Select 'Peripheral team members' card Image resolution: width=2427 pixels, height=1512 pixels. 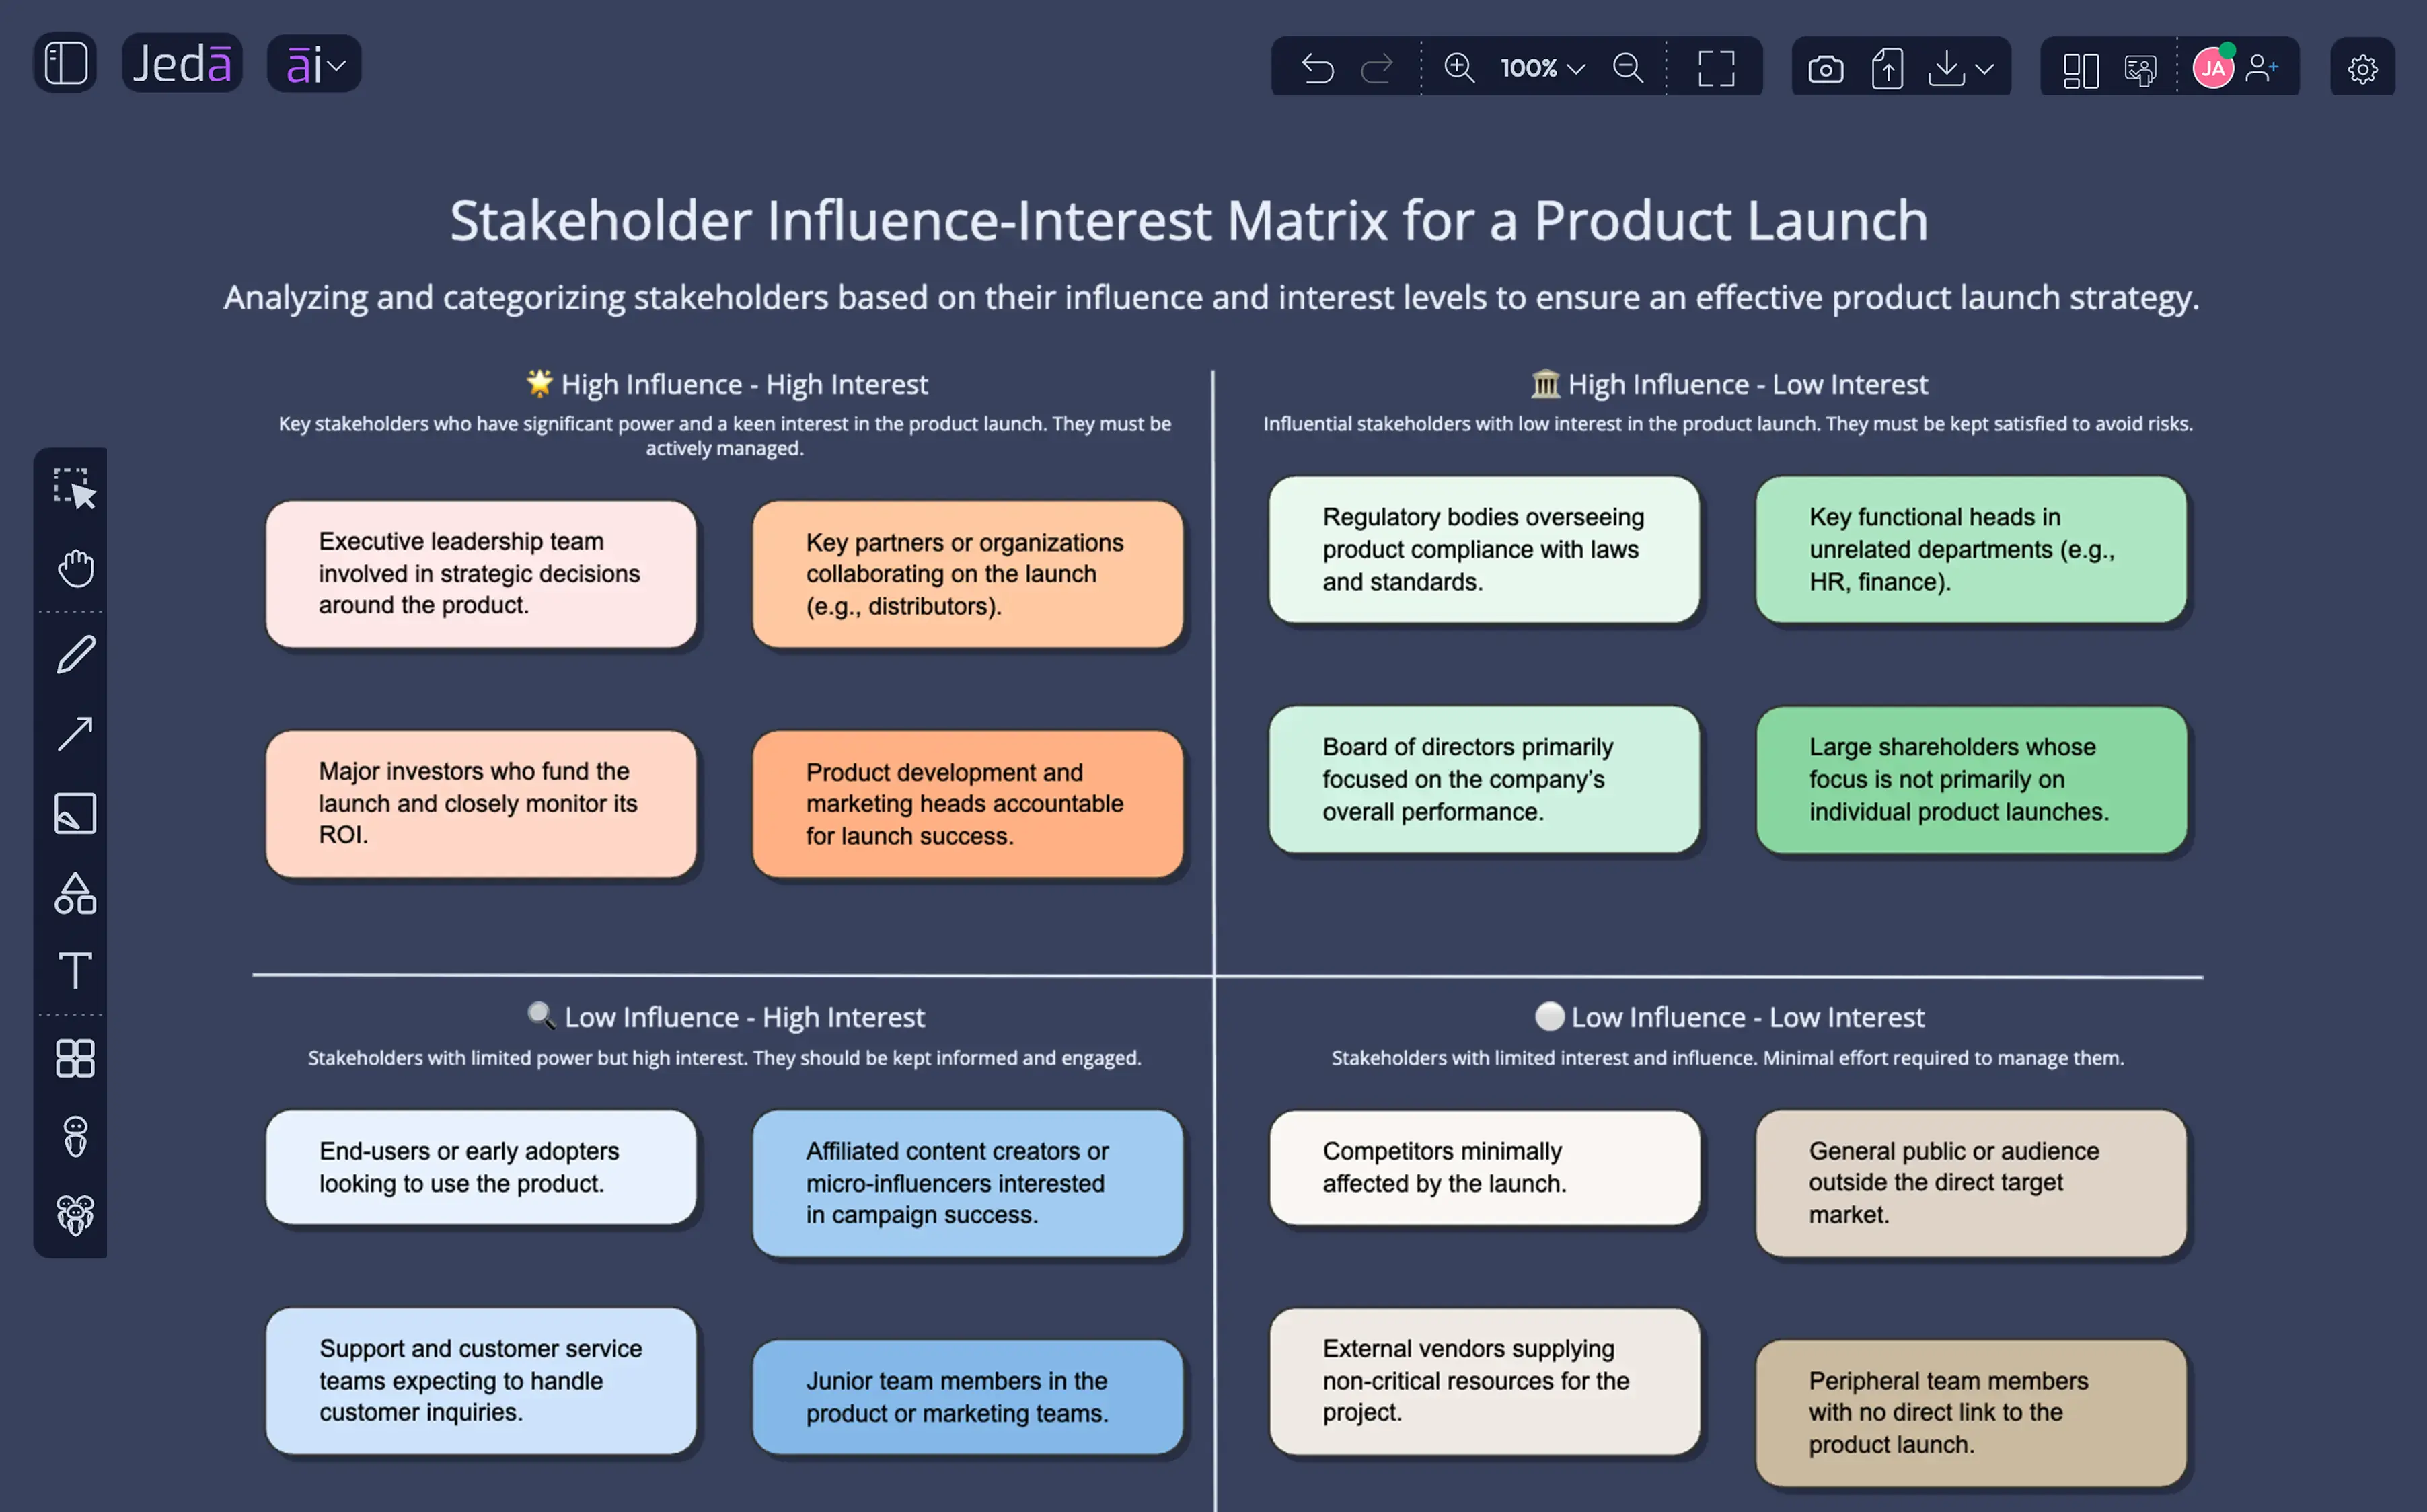1971,1413
